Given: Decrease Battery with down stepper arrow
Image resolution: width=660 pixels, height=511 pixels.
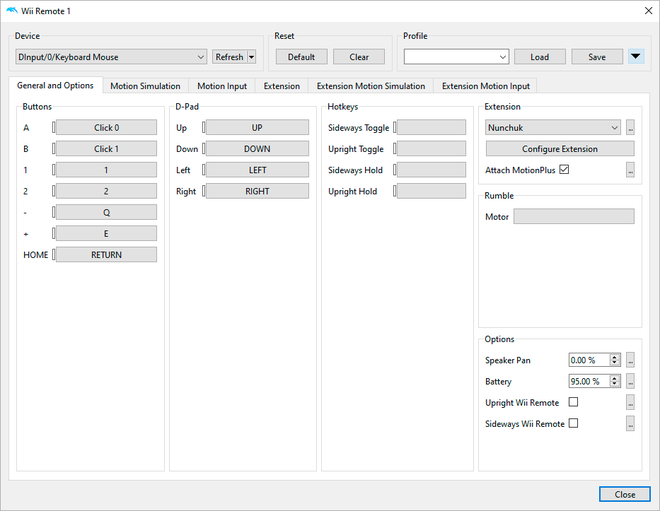Looking at the screenshot, I should (x=615, y=384).
